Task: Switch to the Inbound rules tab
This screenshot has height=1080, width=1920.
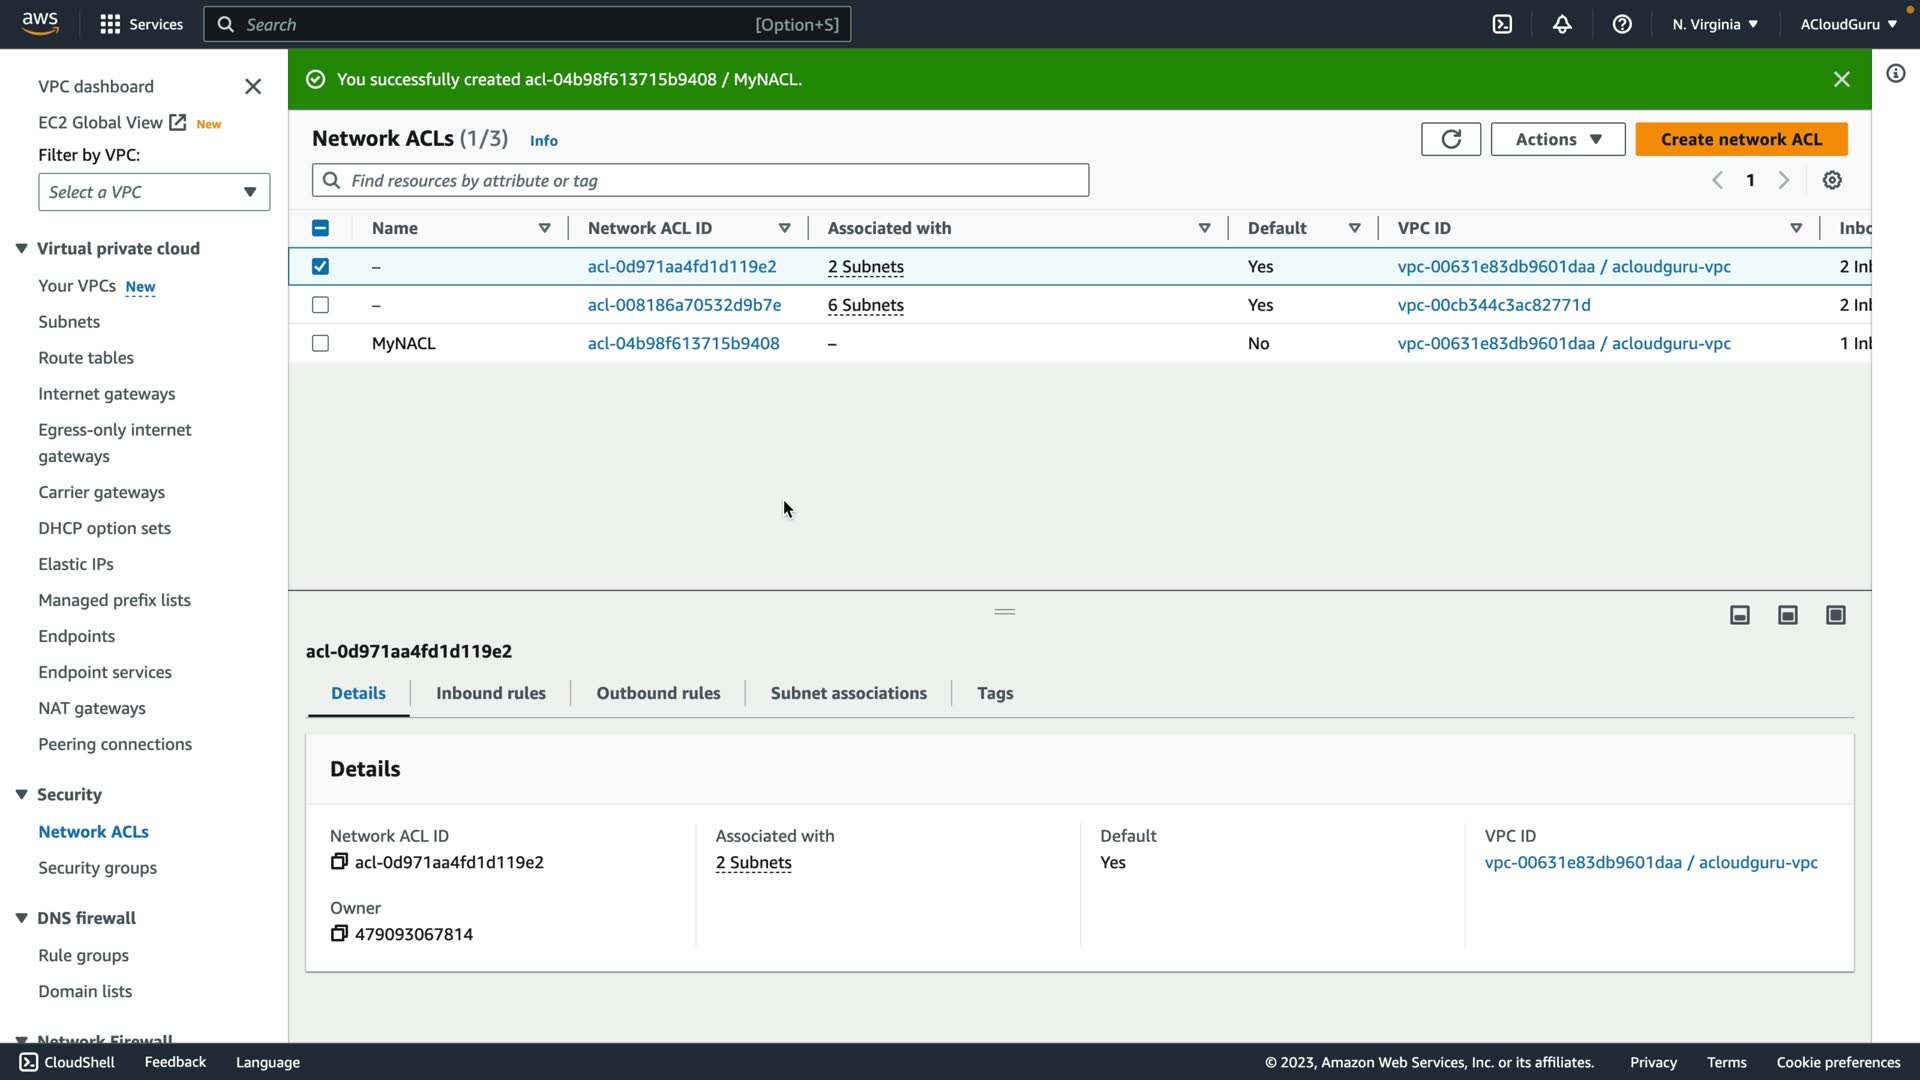Action: tap(490, 693)
